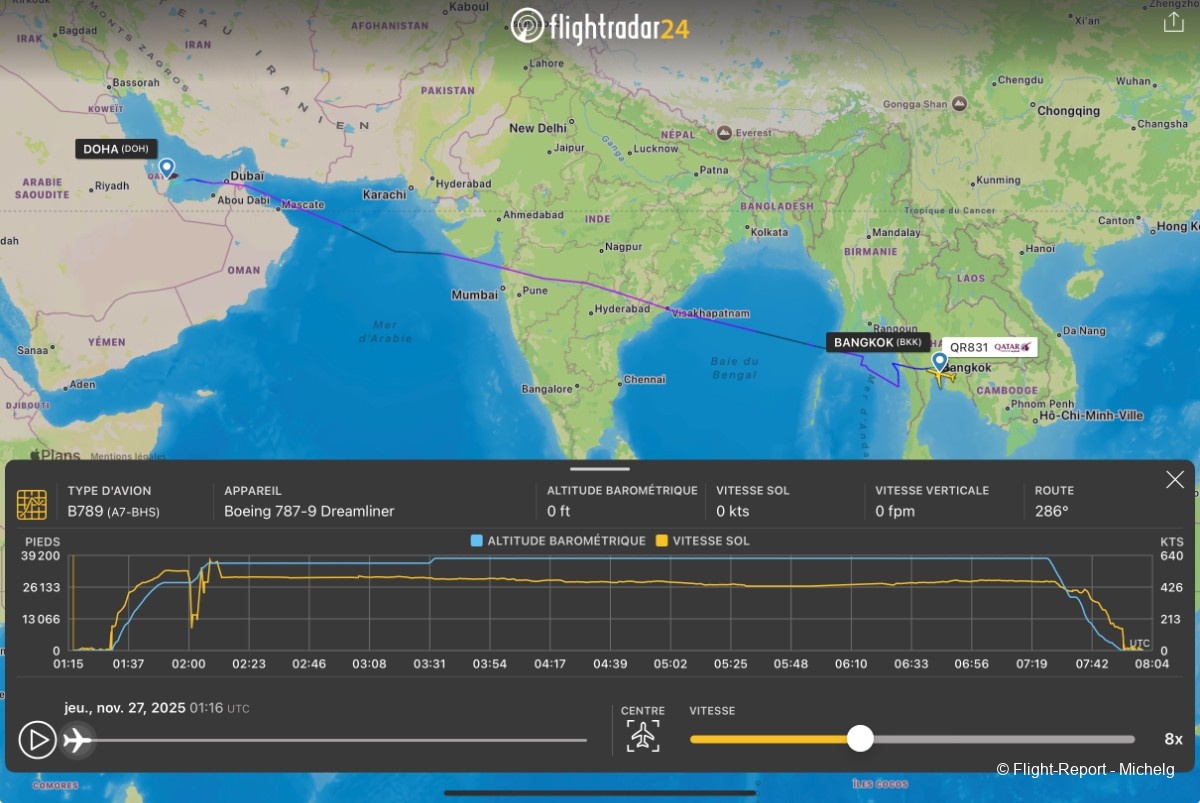Close the flight details panel
This screenshot has height=803, width=1200.
[1174, 480]
